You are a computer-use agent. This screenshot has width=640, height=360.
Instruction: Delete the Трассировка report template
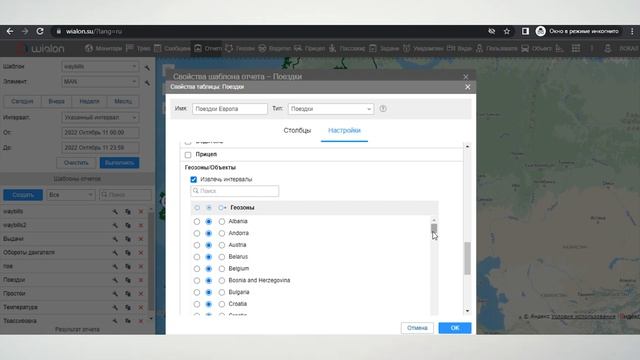point(141,321)
